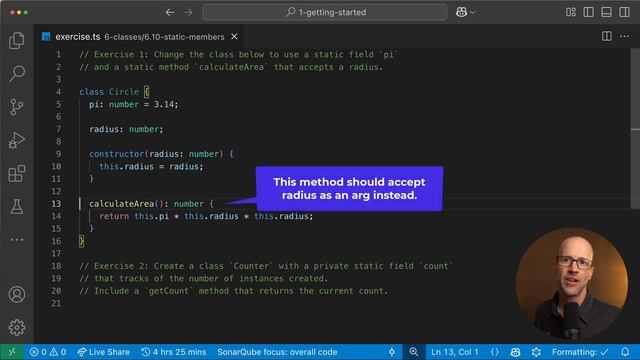Click line number 4 in gutter
640x360 pixels.
pos(58,92)
